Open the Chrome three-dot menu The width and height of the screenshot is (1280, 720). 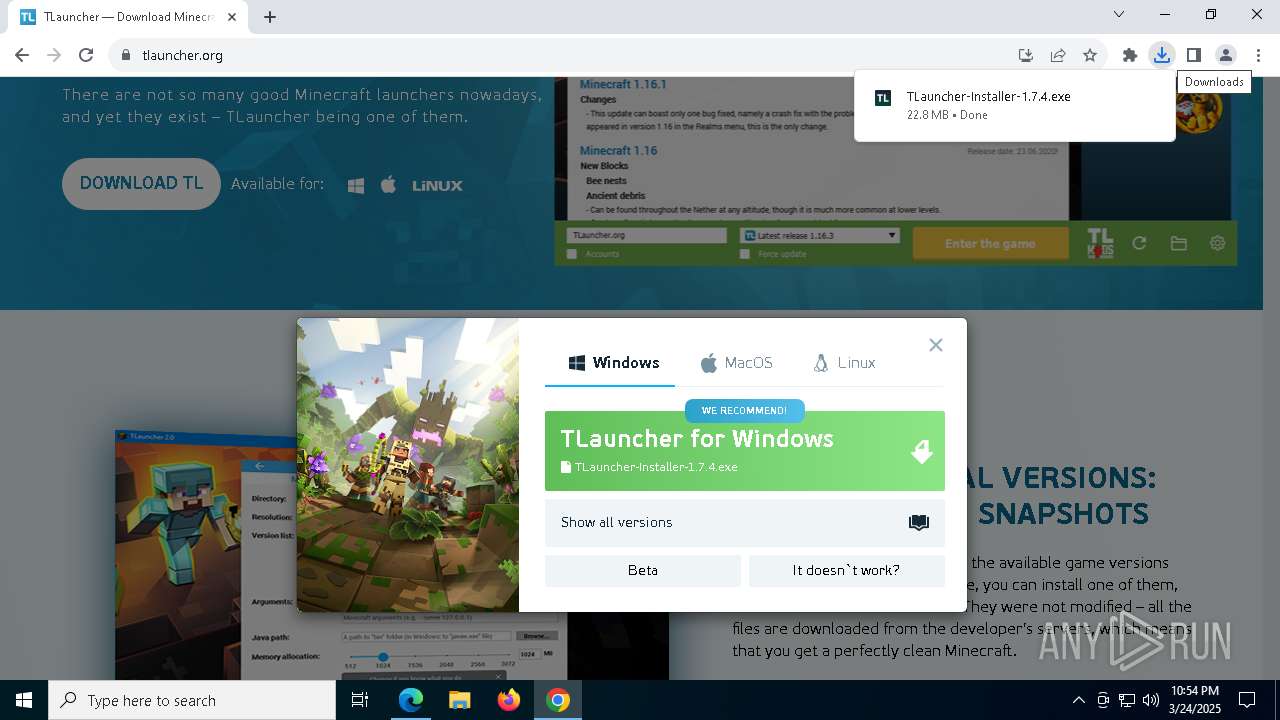1257,55
